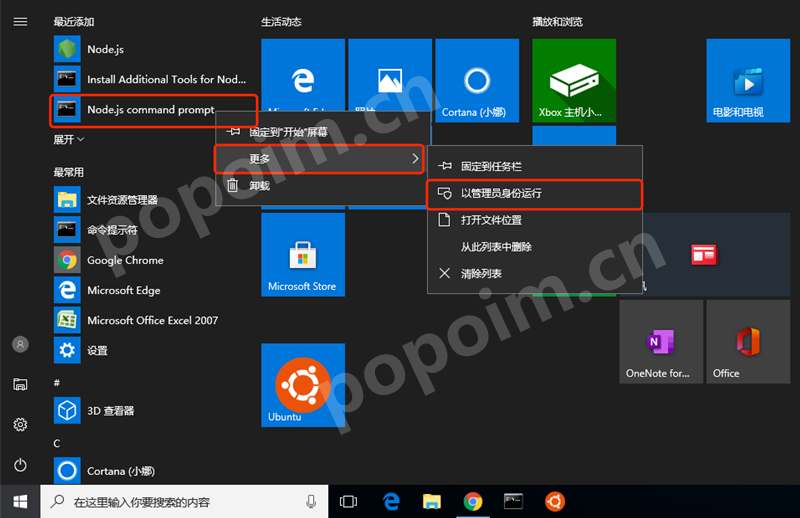Open the 更多 submenu
800x518 pixels.
point(320,159)
